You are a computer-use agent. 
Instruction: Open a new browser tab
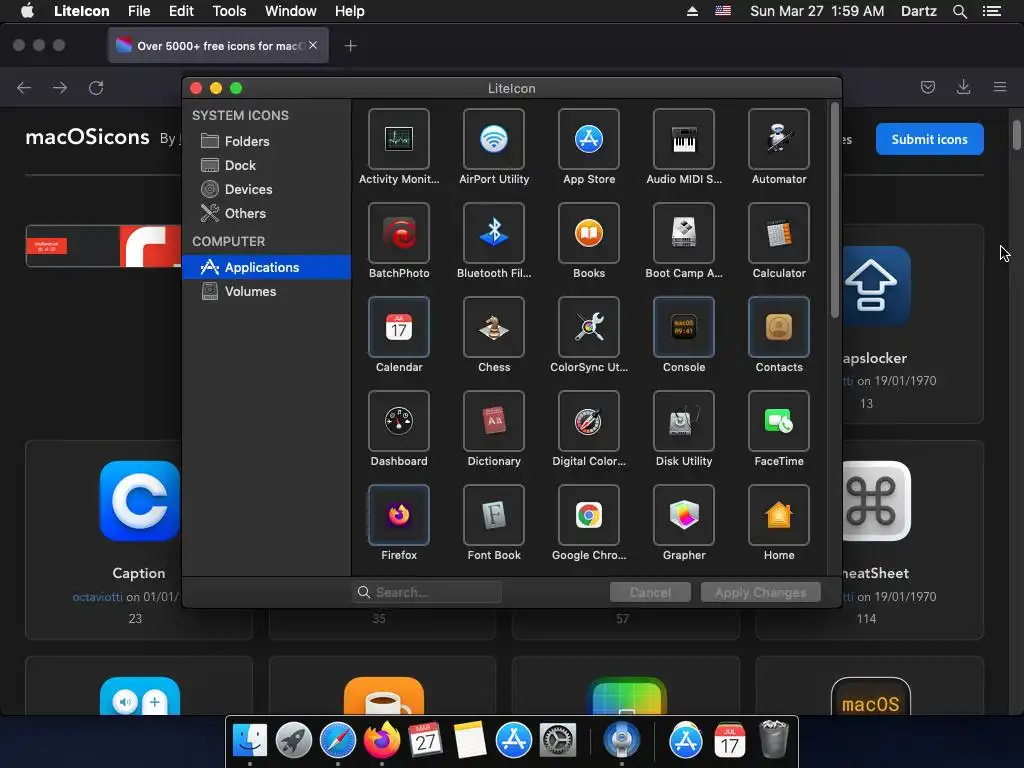coord(351,46)
